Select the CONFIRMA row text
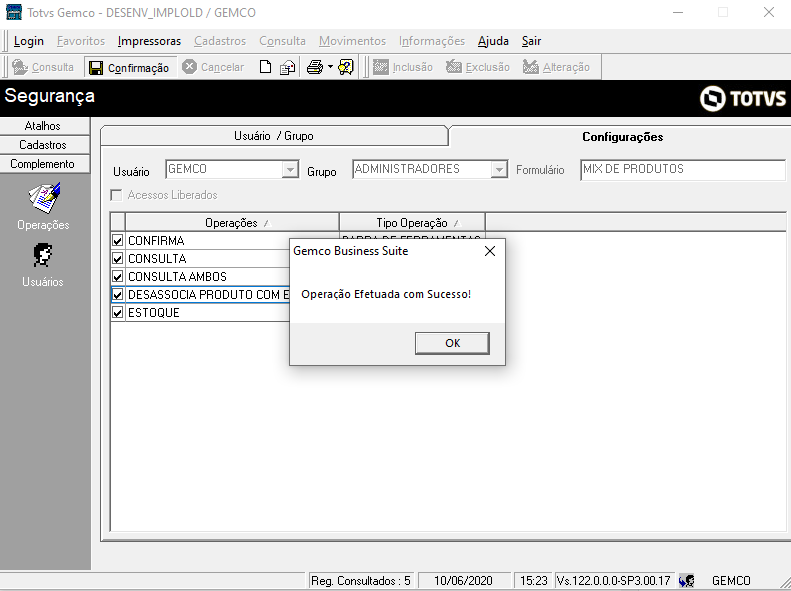This screenshot has width=791, height=591. click(x=156, y=241)
